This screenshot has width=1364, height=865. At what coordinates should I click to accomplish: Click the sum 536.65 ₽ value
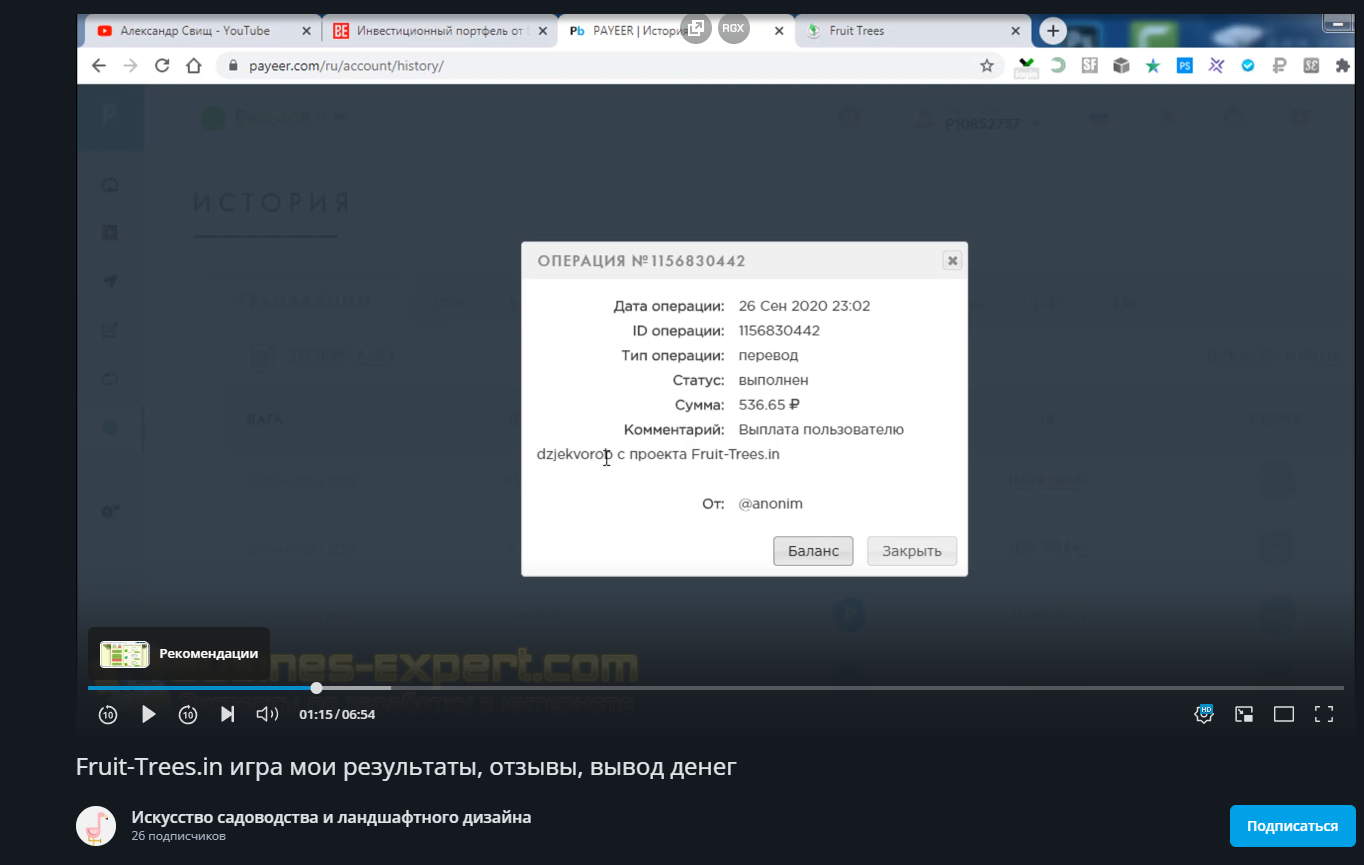(x=769, y=405)
